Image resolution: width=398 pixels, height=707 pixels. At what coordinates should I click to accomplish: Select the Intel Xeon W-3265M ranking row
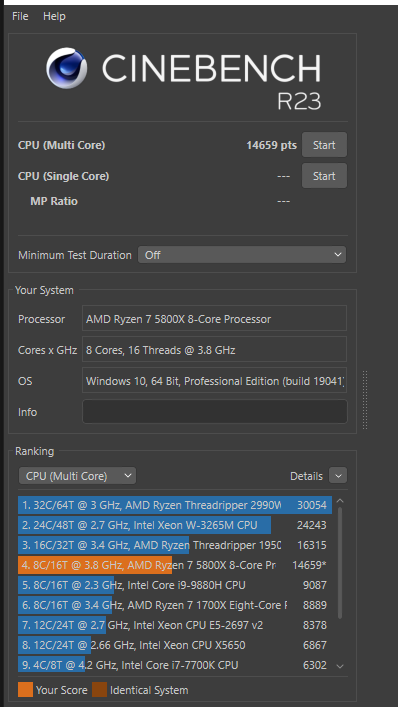pos(175,525)
